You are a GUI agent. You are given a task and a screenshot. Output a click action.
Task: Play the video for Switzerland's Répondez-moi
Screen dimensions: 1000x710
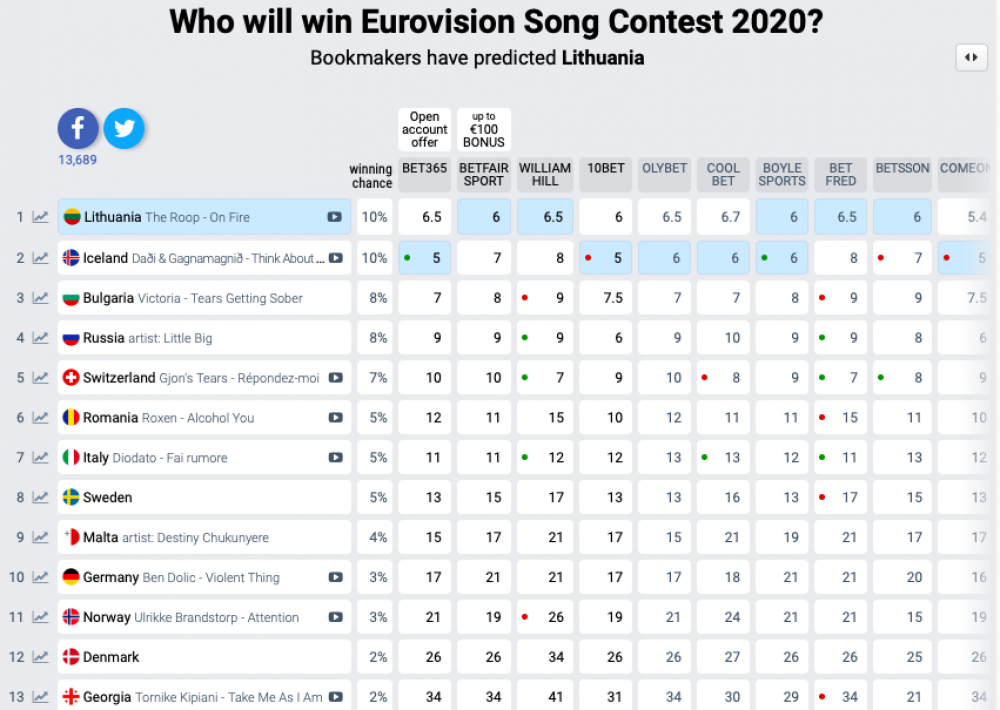(x=335, y=378)
